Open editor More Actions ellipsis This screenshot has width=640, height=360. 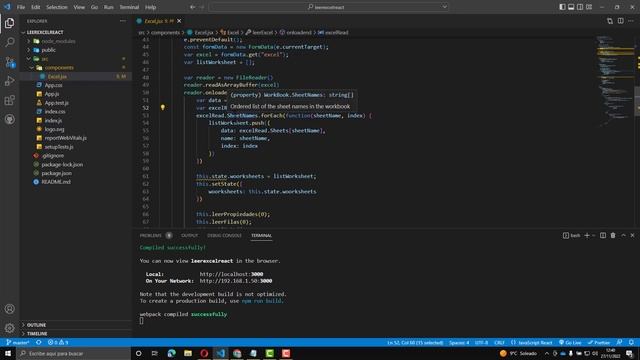[x=631, y=21]
